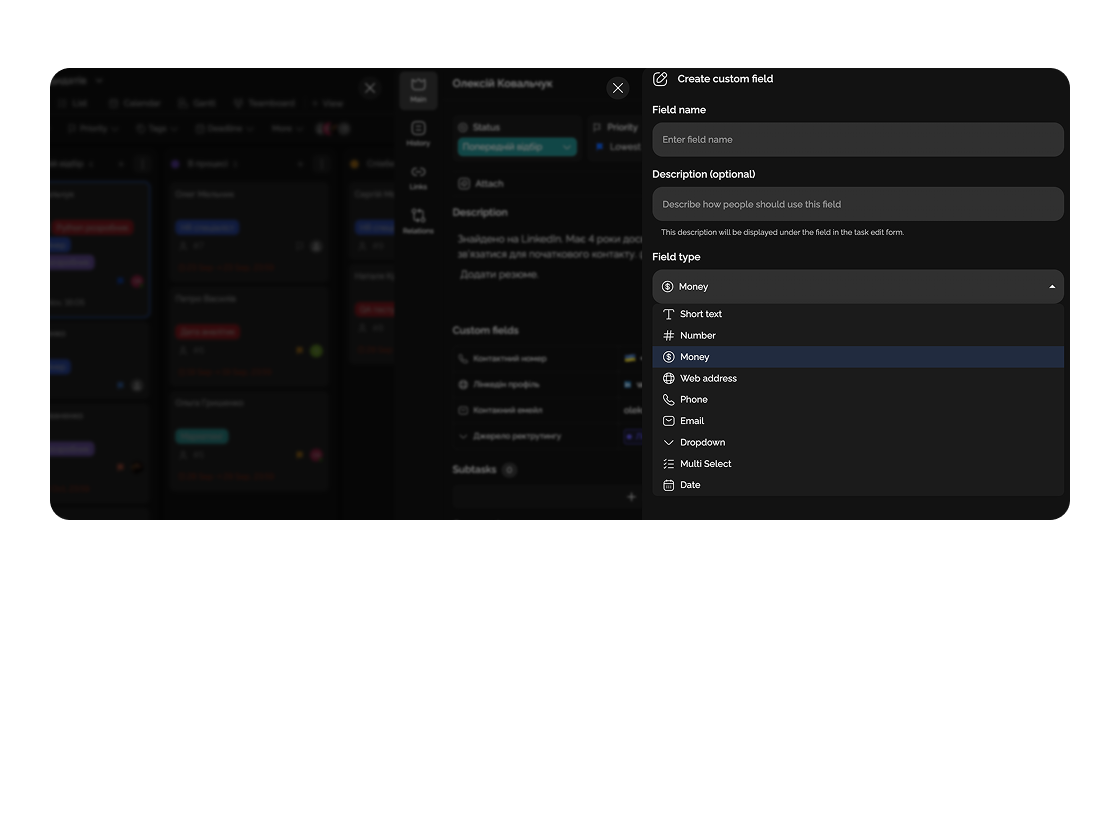
Task: Open the Status dropdown in task panel
Action: tap(517, 147)
